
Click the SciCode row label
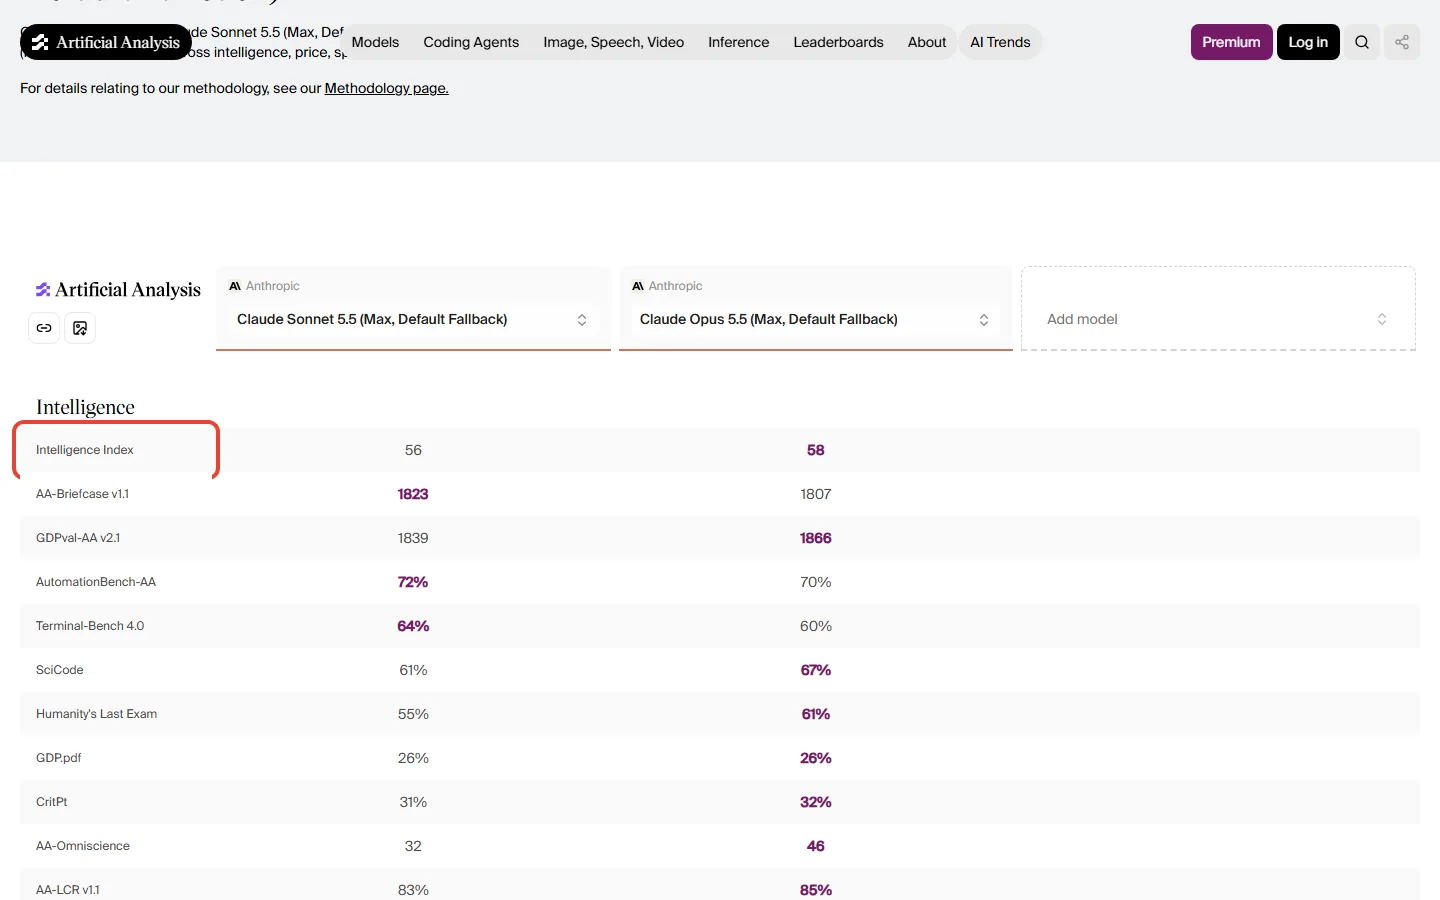point(60,670)
